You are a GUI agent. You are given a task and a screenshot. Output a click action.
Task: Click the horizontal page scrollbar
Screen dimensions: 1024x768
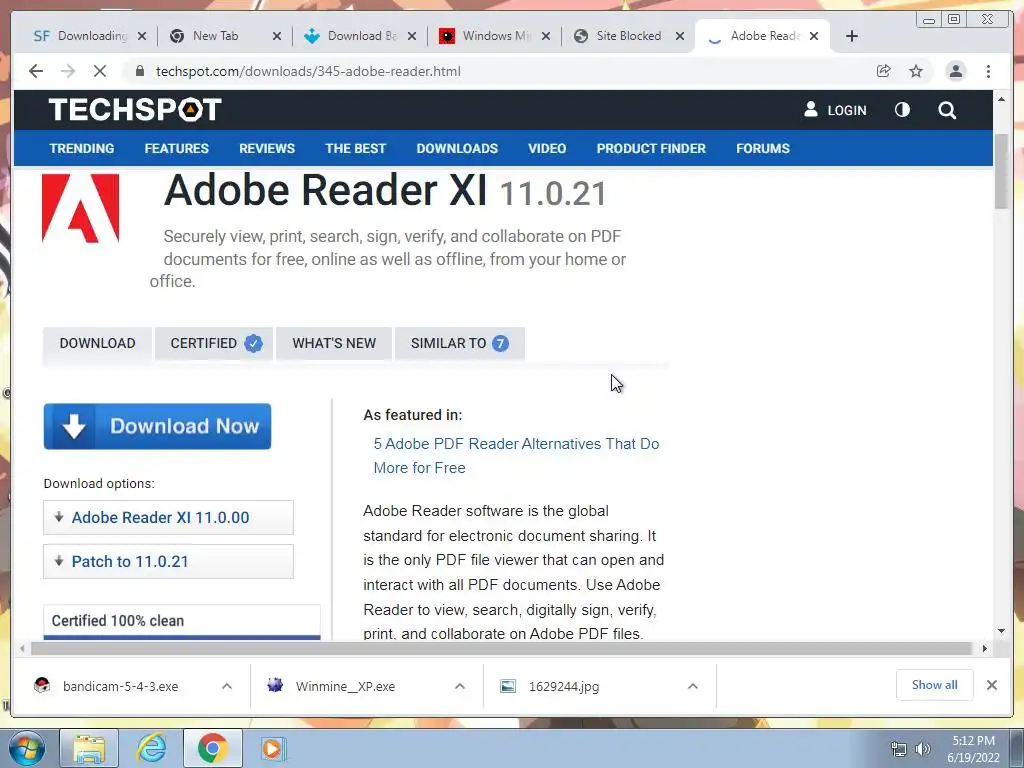pos(502,648)
